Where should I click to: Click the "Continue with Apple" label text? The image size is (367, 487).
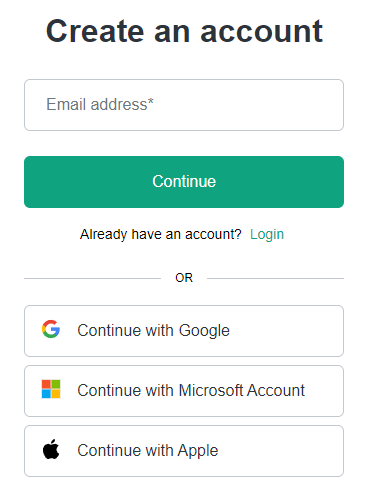[148, 451]
